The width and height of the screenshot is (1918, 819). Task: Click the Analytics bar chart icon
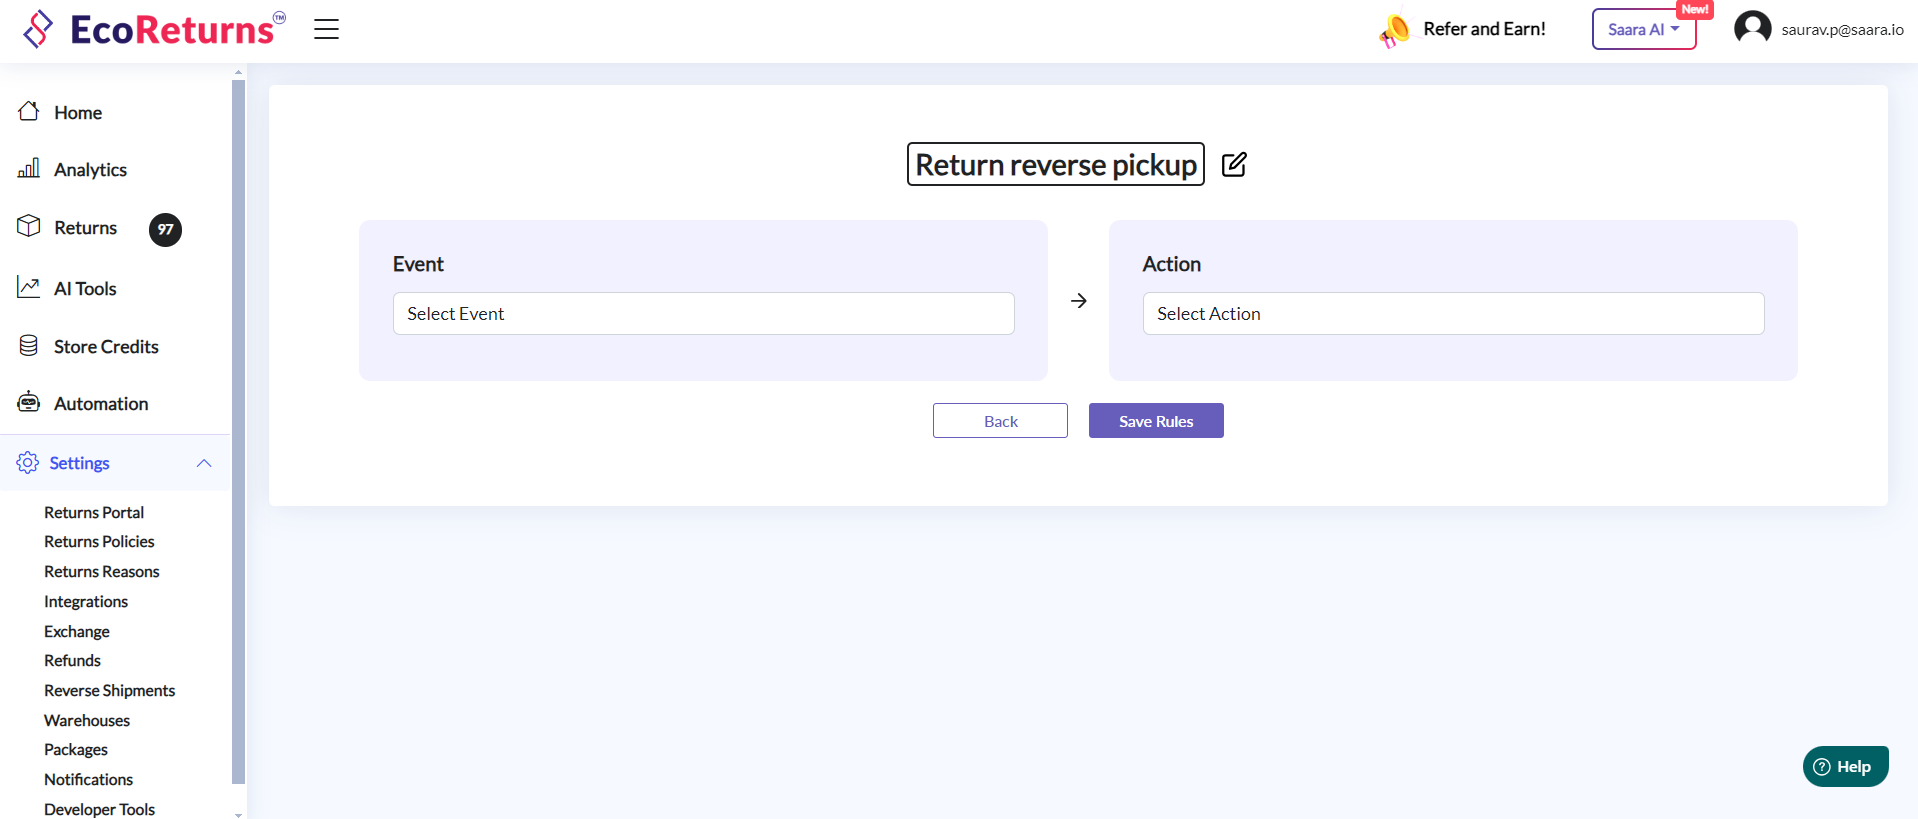click(x=29, y=169)
